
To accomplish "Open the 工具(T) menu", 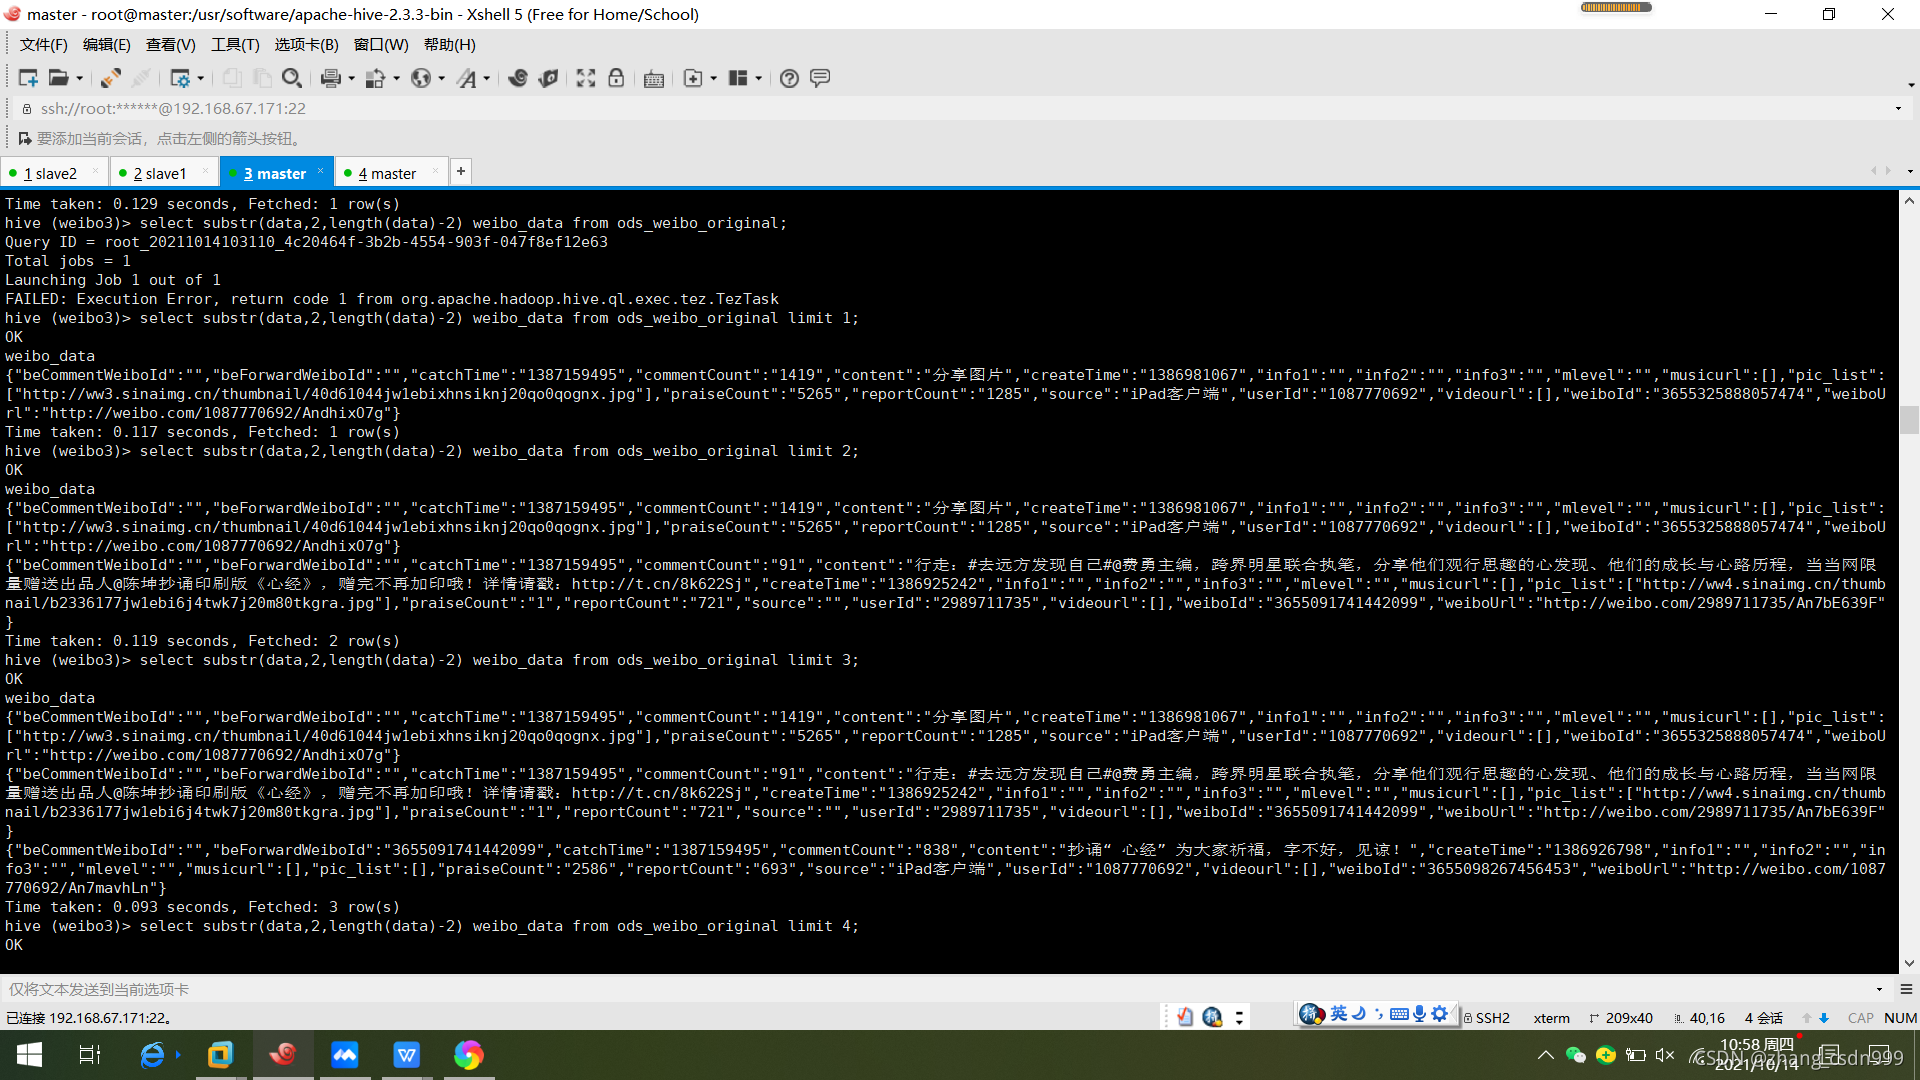I will point(235,45).
